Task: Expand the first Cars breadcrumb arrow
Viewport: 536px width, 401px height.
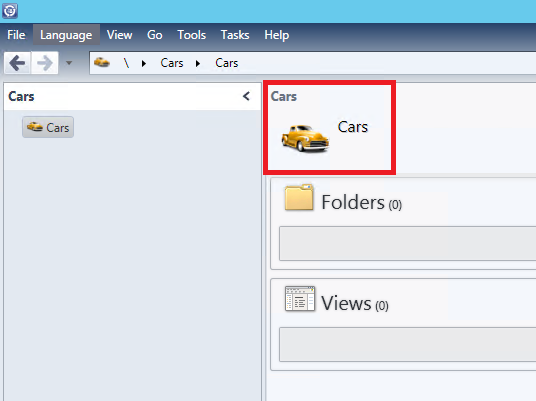Action: pyautogui.click(x=198, y=63)
